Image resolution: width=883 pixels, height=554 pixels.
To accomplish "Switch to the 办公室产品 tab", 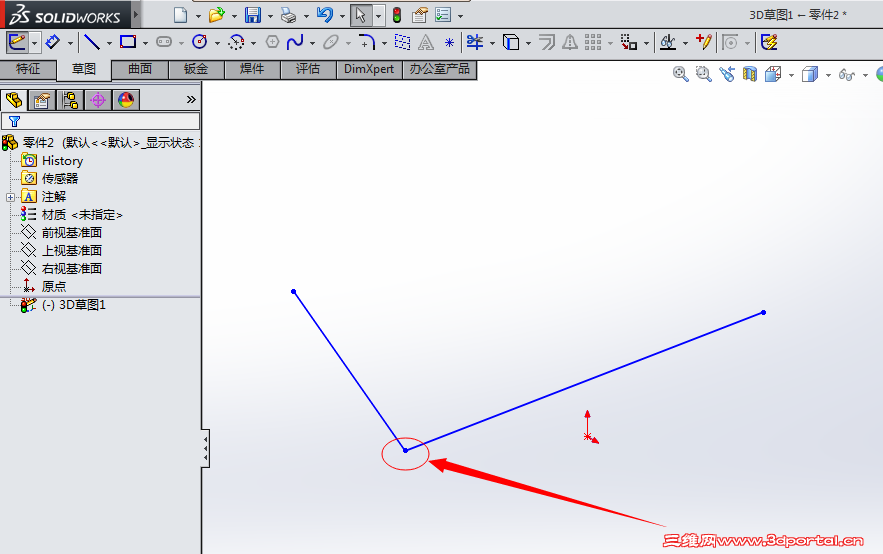I will (440, 69).
